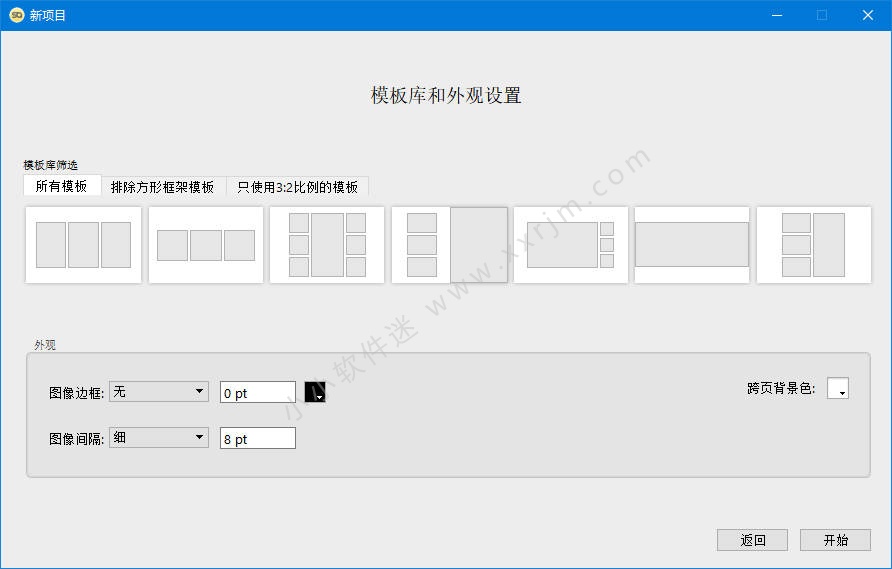
Task: Select the three vertical columns template thumbnail
Action: tap(83, 245)
